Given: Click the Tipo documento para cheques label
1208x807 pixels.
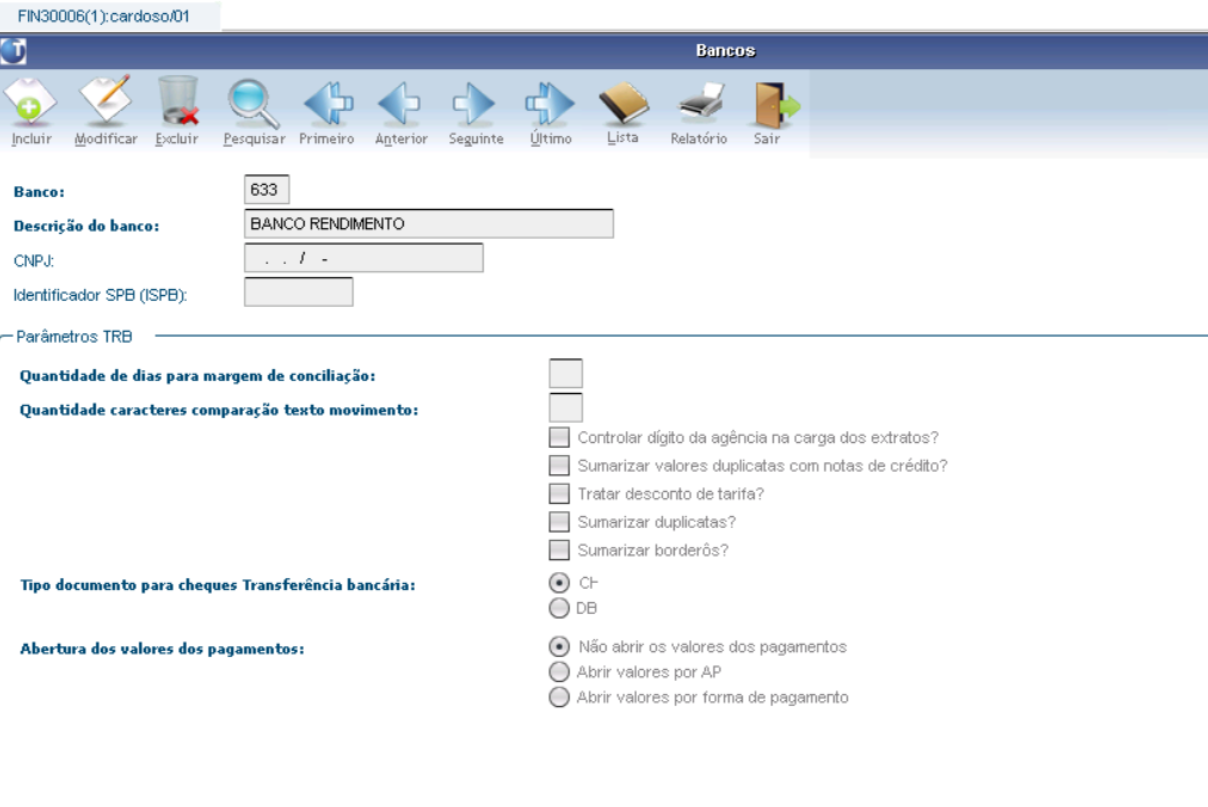Looking at the screenshot, I should tap(218, 585).
